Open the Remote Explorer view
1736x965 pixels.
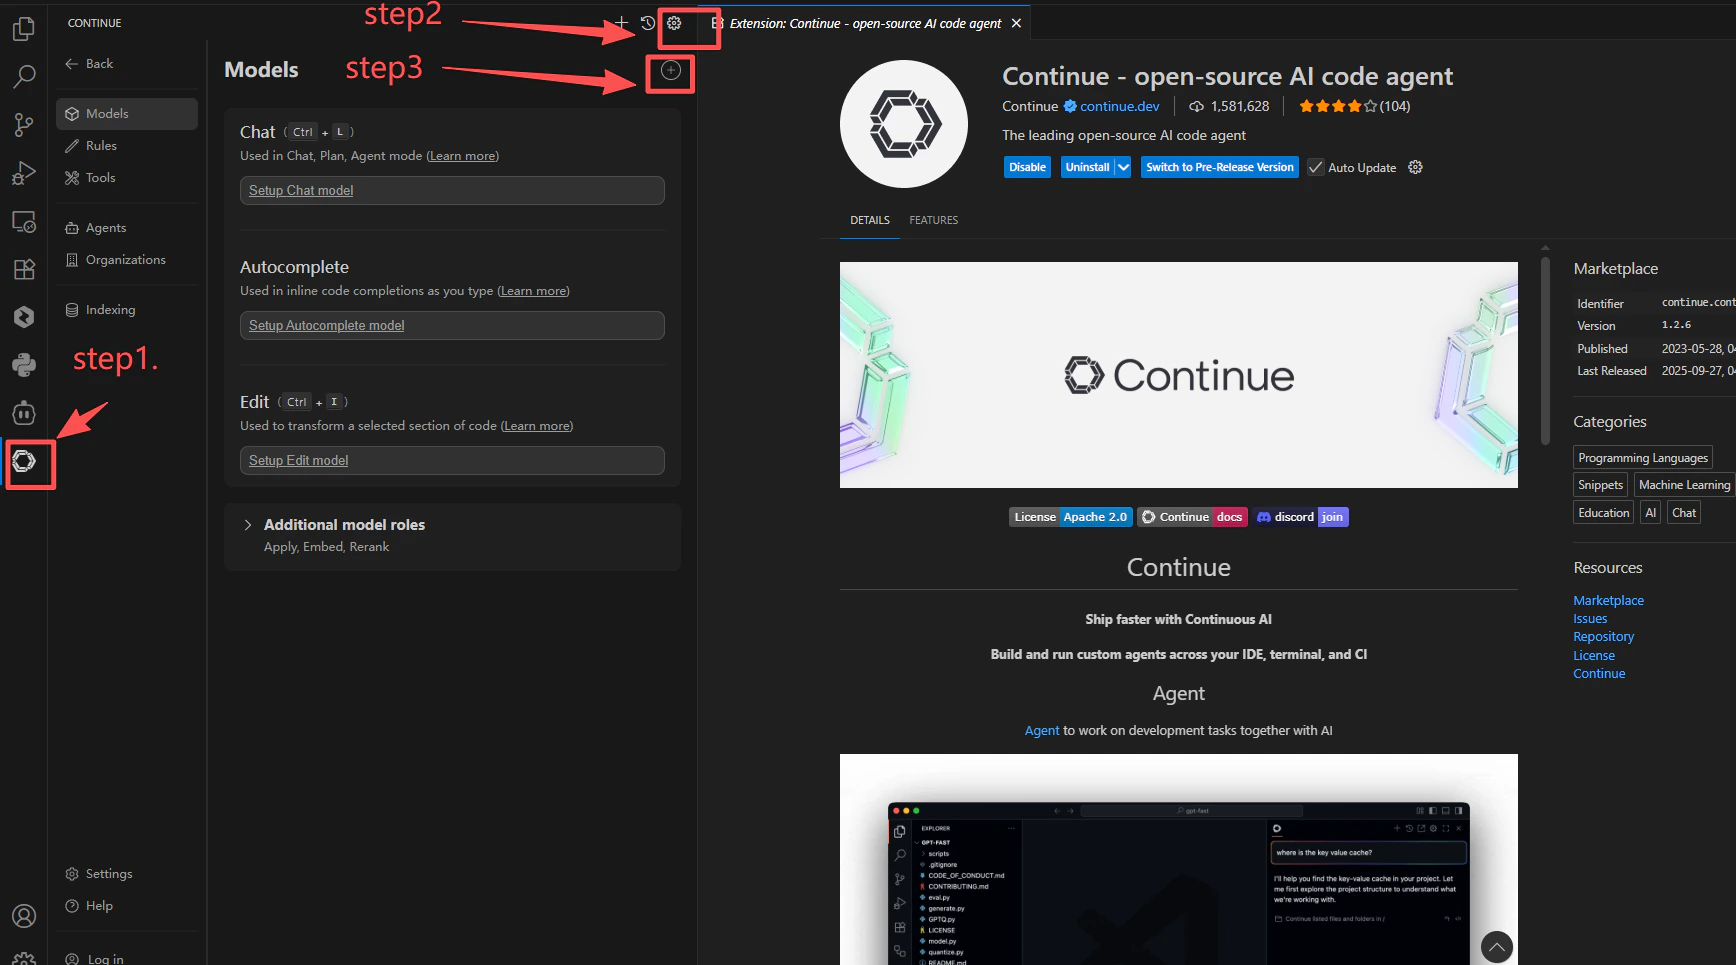click(24, 221)
